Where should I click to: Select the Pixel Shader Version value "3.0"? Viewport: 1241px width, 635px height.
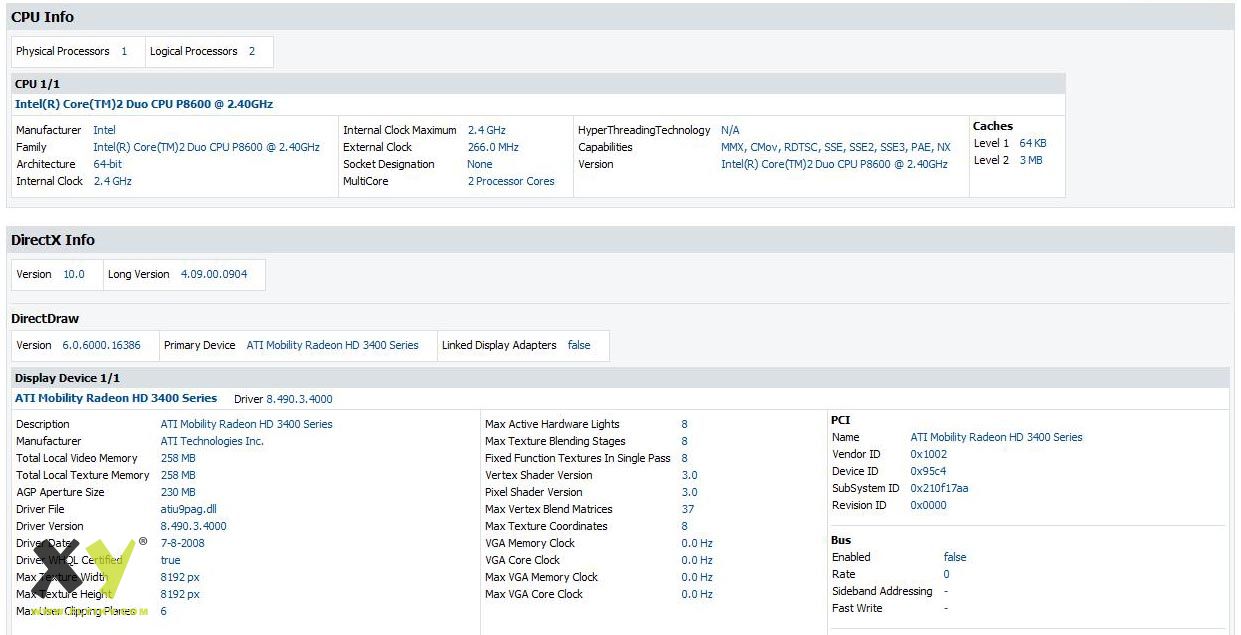[x=690, y=492]
